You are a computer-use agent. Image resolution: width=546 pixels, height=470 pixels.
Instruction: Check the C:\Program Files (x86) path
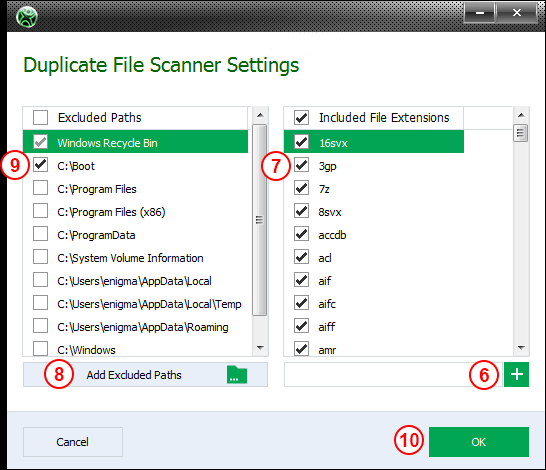[40, 211]
